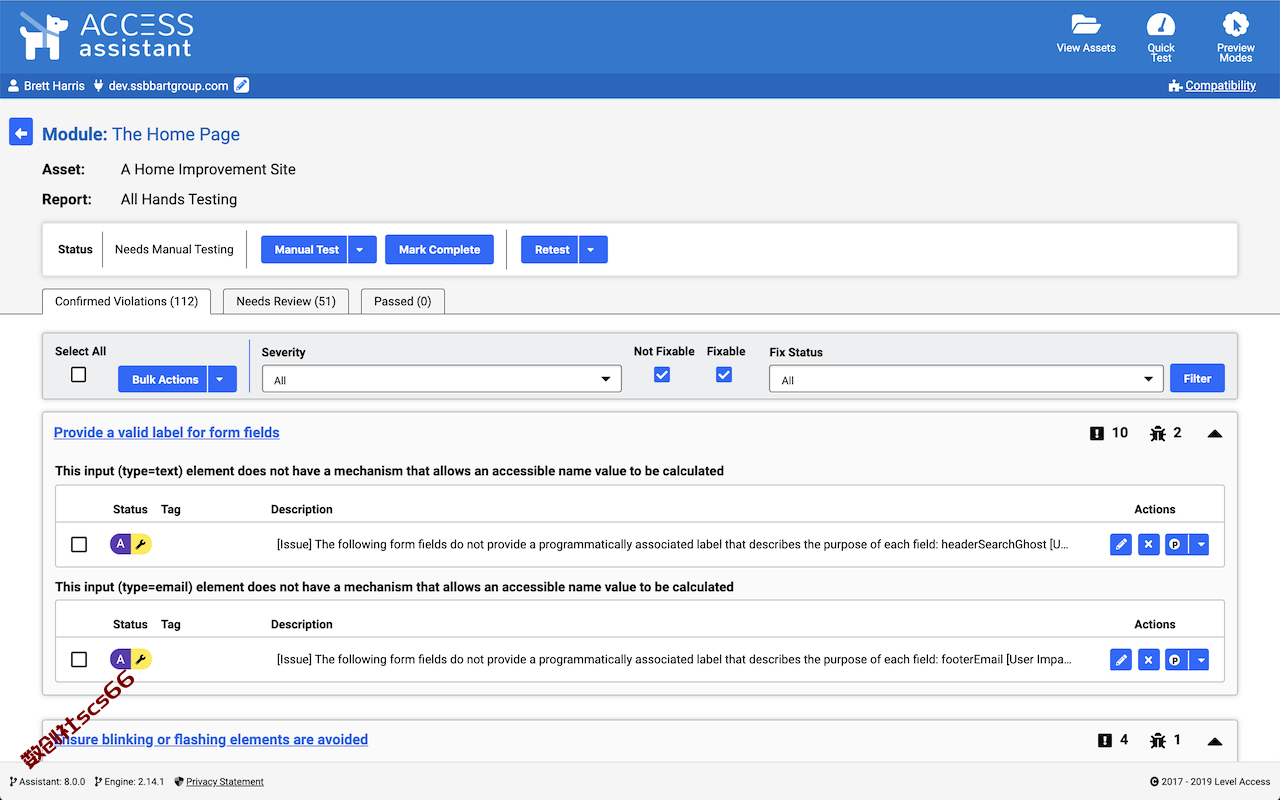Click Module: The Home Page heading
This screenshot has height=800, width=1280.
(141, 134)
